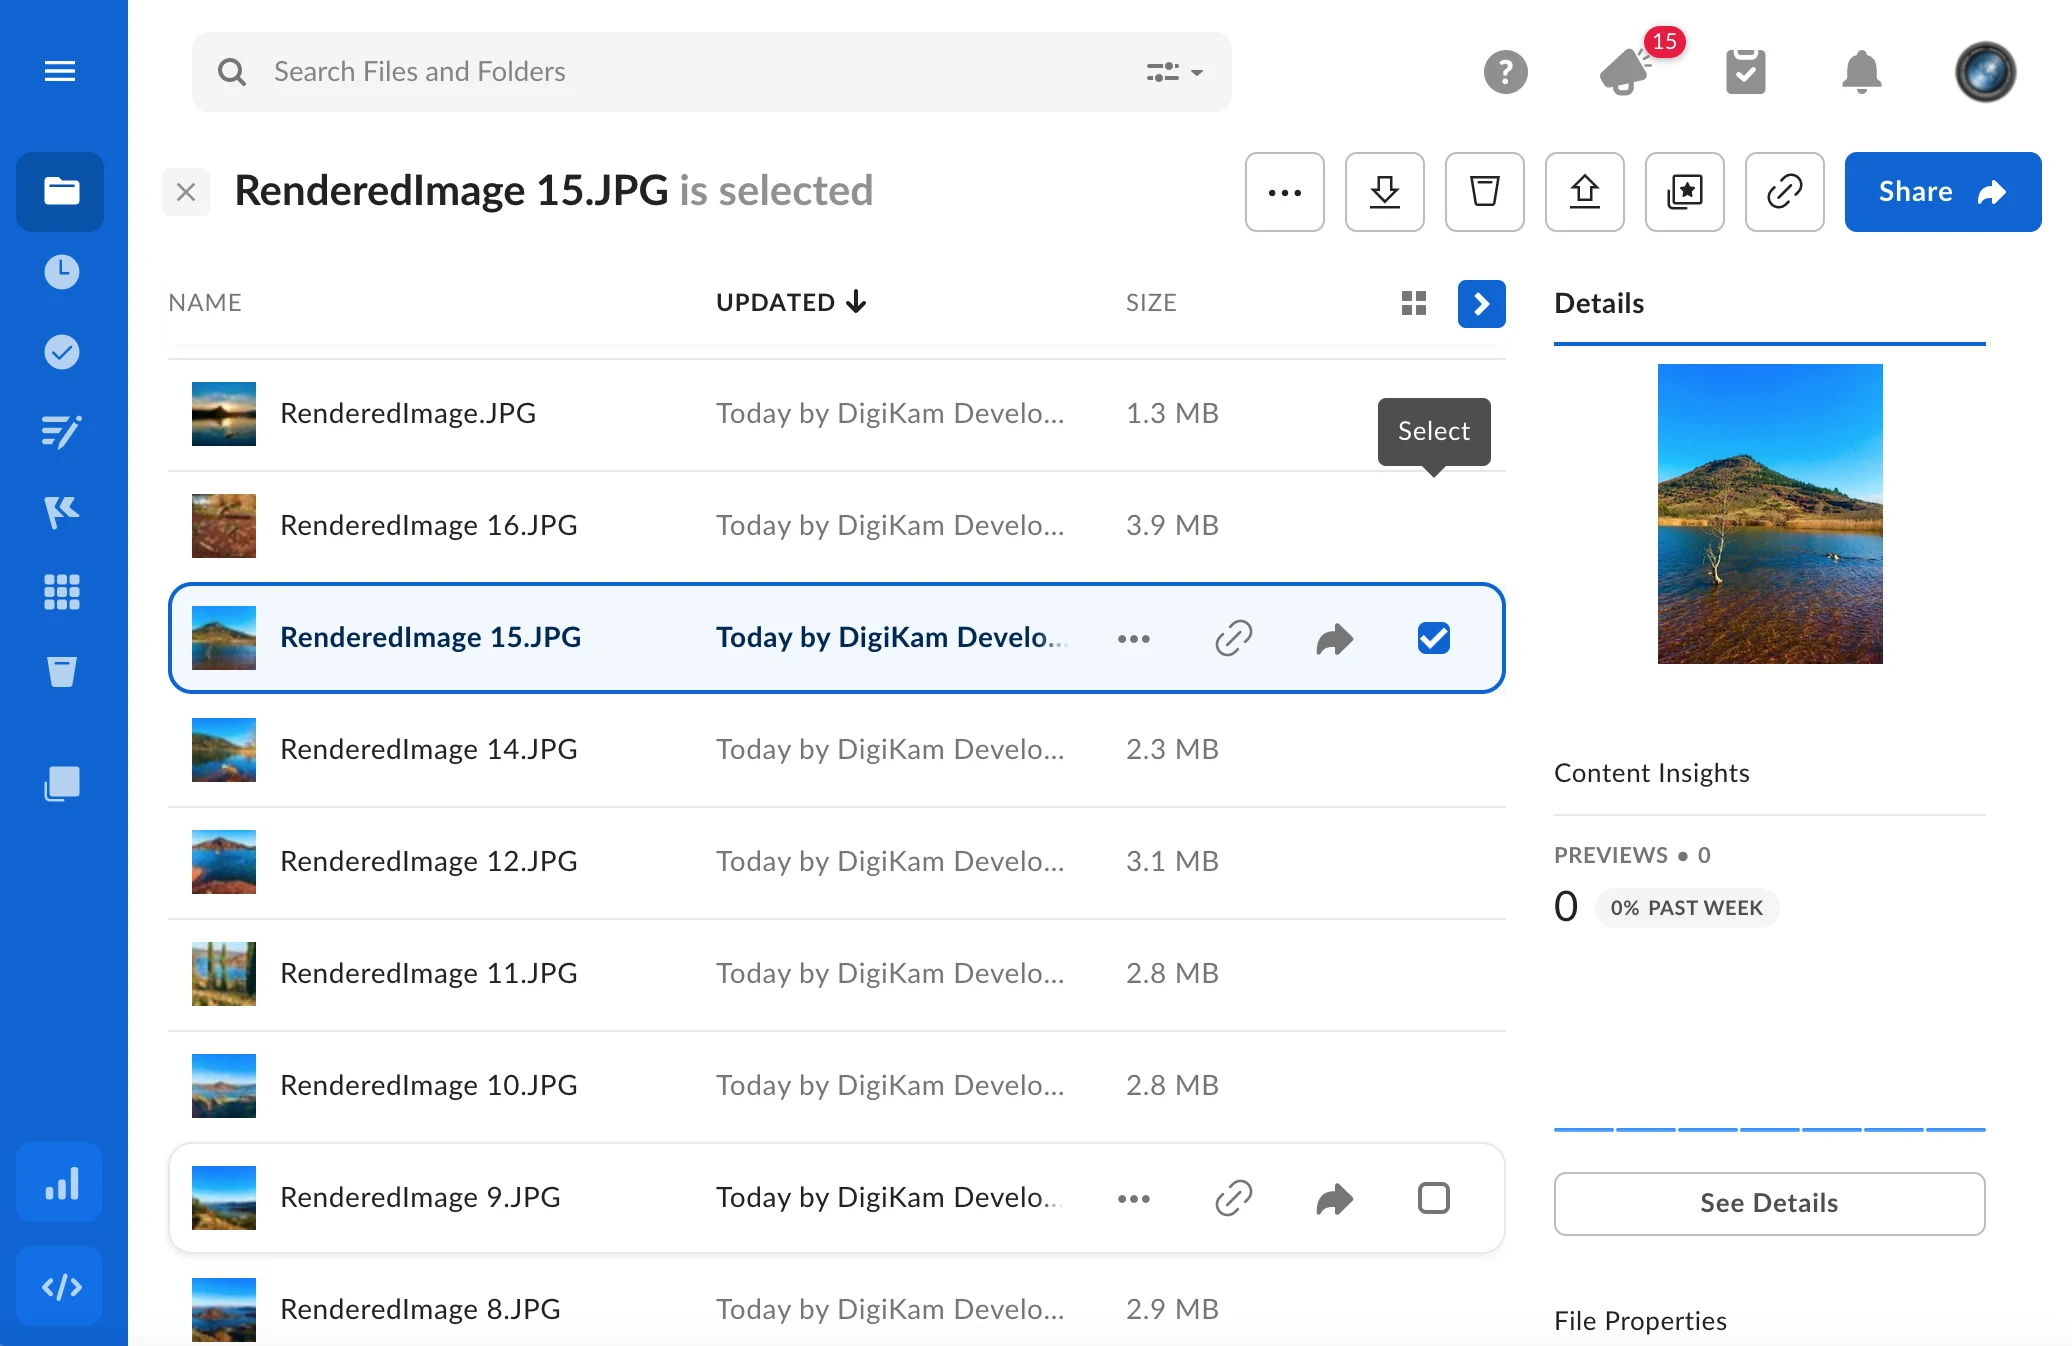Open the search filter options dropdown
The image size is (2072, 1346).
[x=1174, y=72]
